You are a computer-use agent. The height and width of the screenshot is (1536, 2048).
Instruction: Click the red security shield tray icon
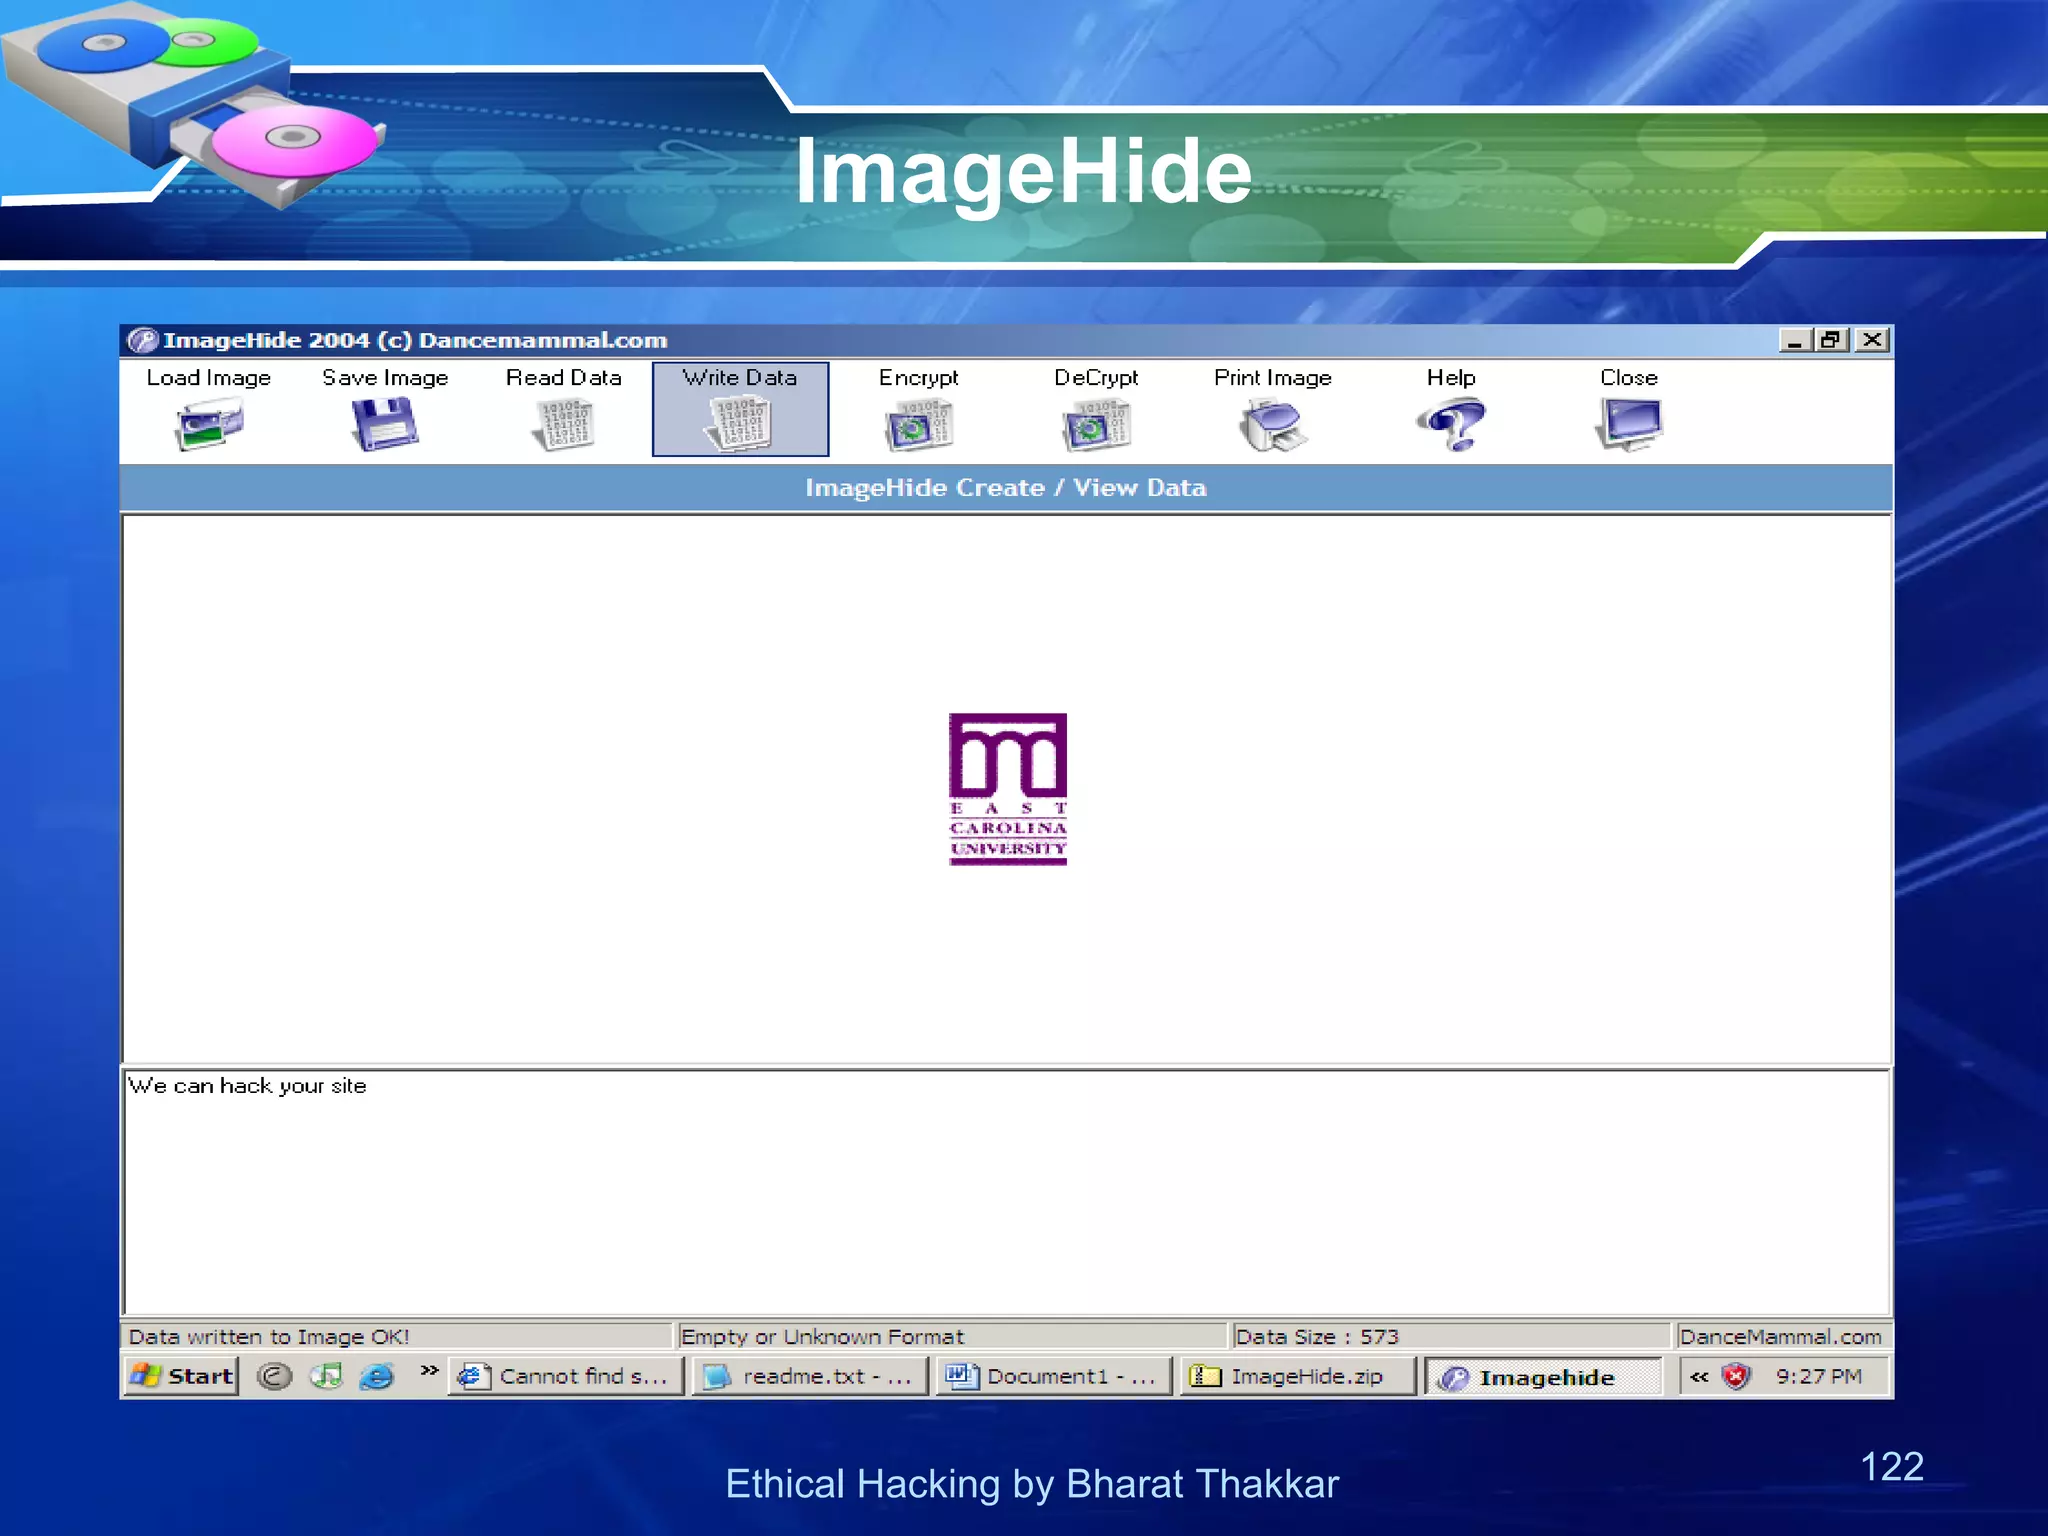point(1736,1377)
